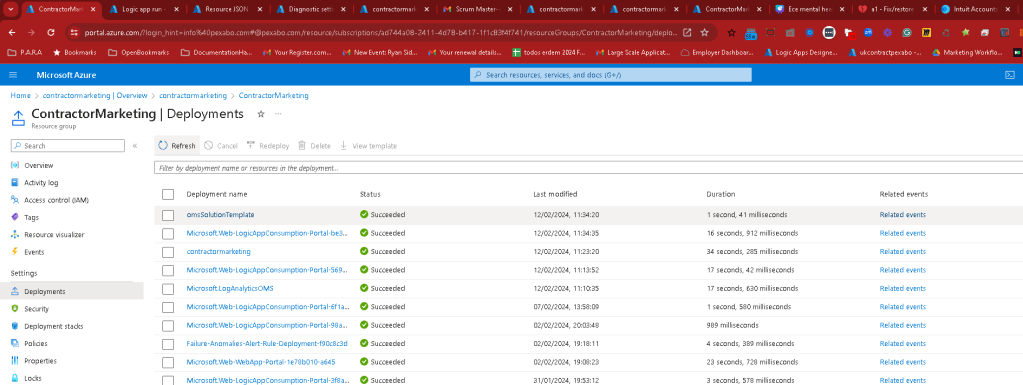The image size is (1023, 385).
Task: Click the Cancel toolbar command
Action: pyautogui.click(x=221, y=146)
